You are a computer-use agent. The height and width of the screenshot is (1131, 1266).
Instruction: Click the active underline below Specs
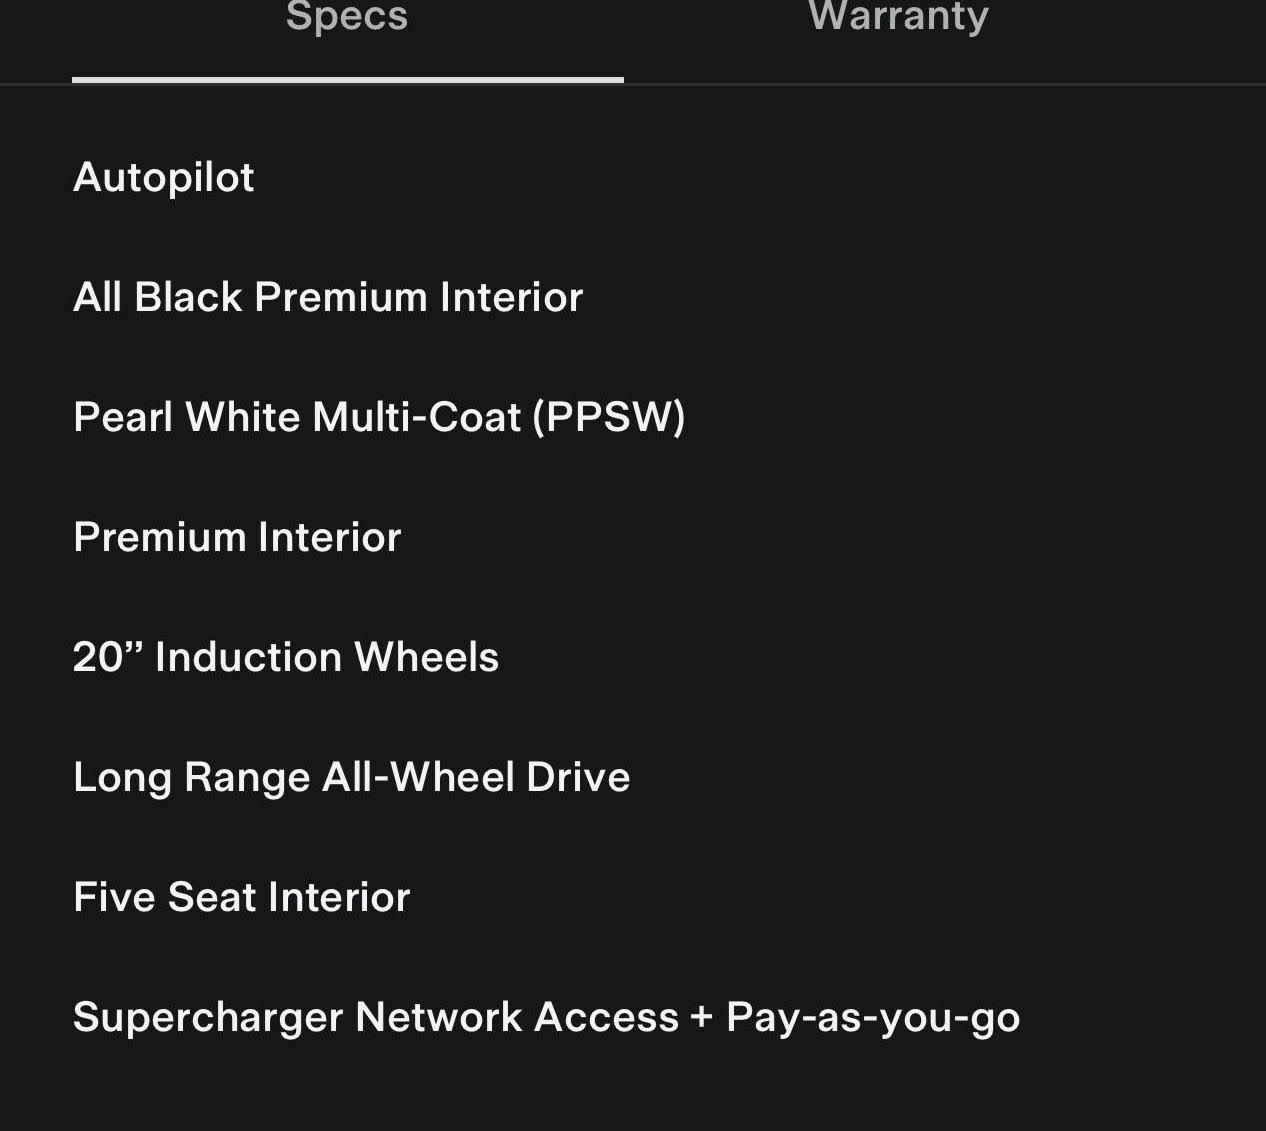click(x=347, y=79)
